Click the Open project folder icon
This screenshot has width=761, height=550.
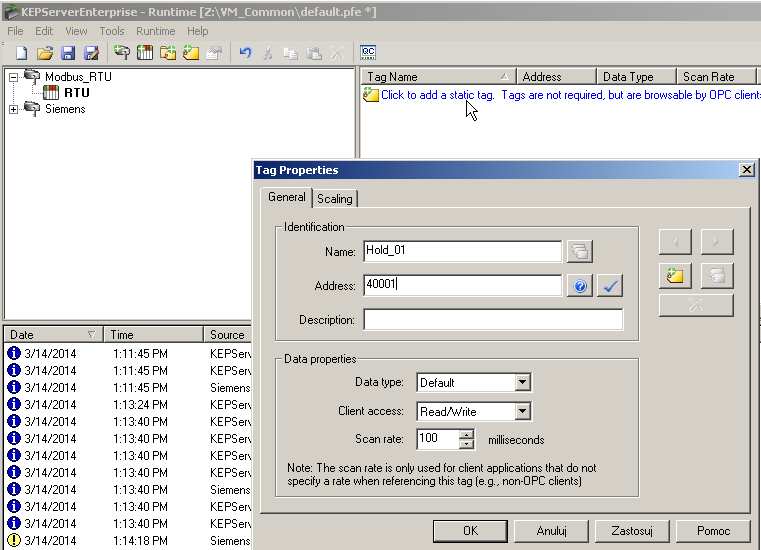(x=45, y=53)
